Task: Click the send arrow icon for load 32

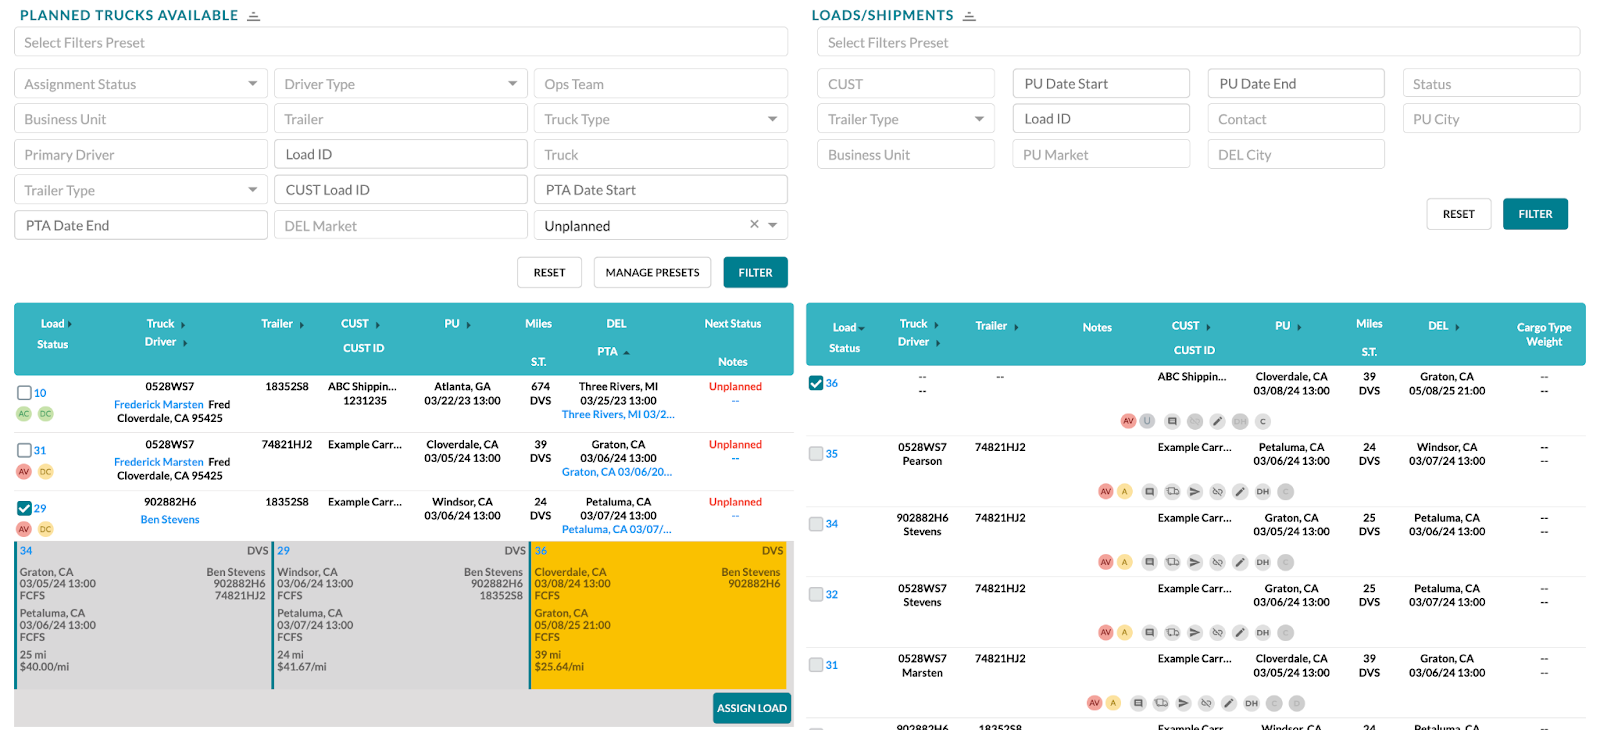Action: point(1194,633)
